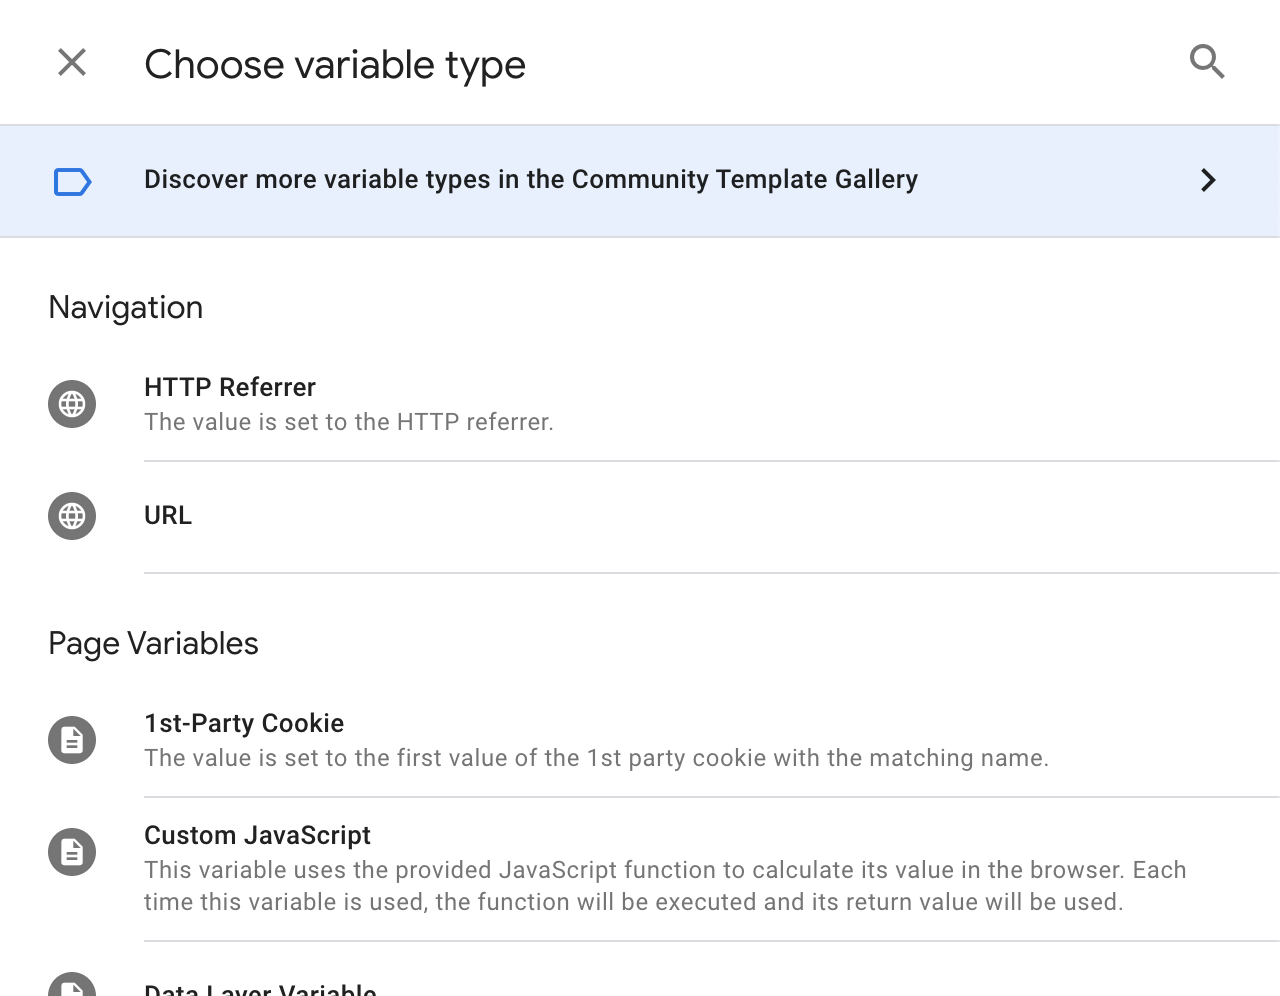Viewport: 1280px width, 996px height.
Task: Click the HTTP Referrer description text
Action: click(348, 422)
